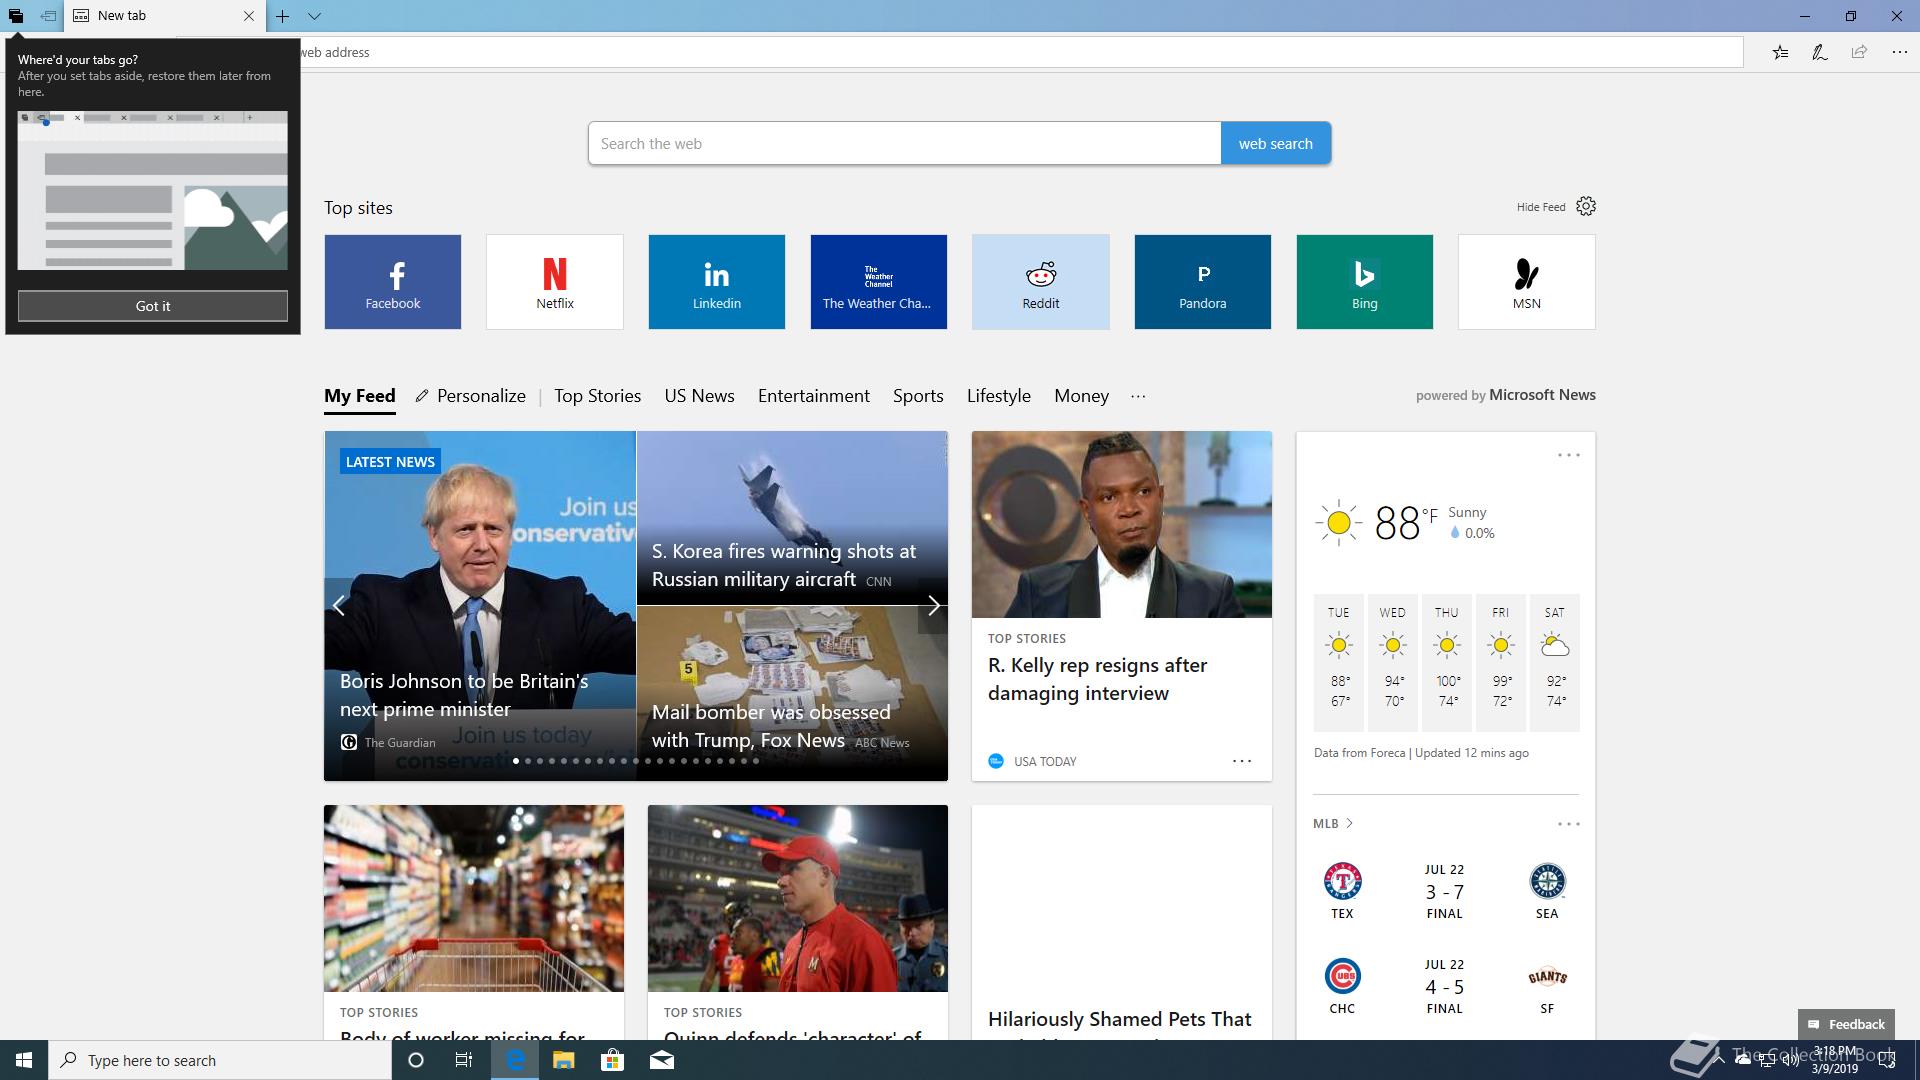
Task: Open the MSN top site tile
Action: pos(1527,282)
